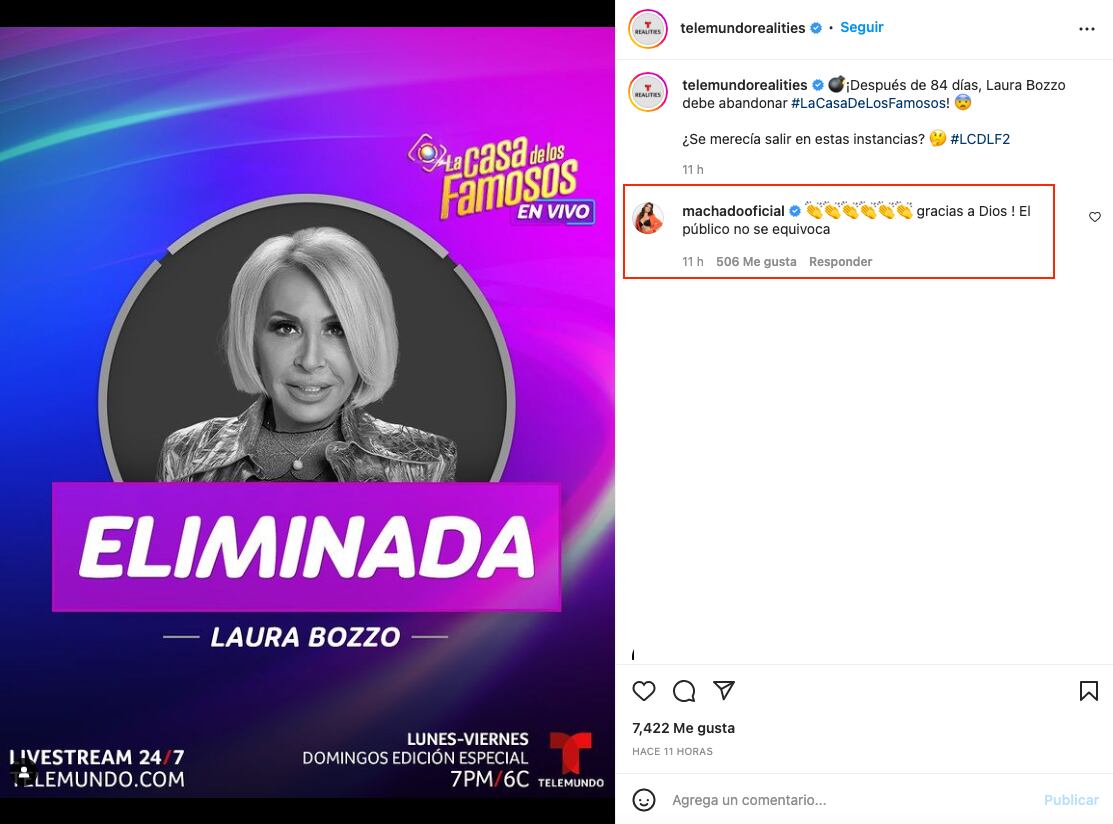
Task: Reply to comment via Responder
Action: 840,261
